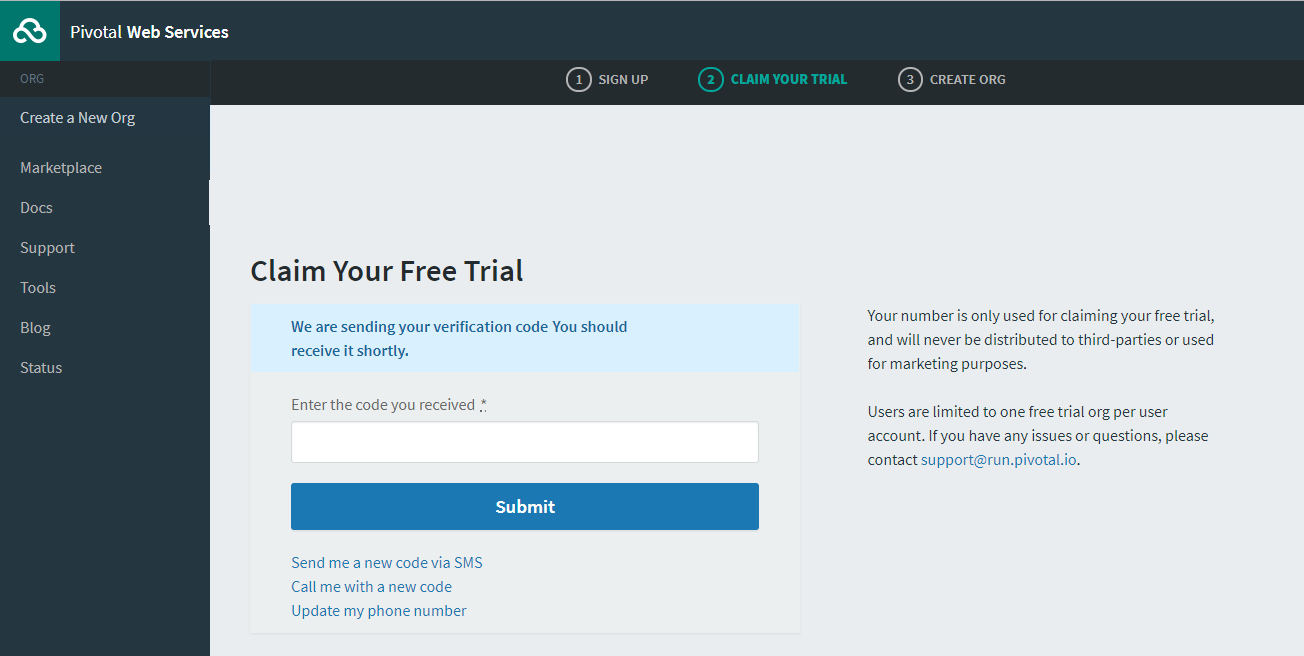Screen dimensions: 1304x656
Task: Request a new code via SMS
Action: pos(386,563)
